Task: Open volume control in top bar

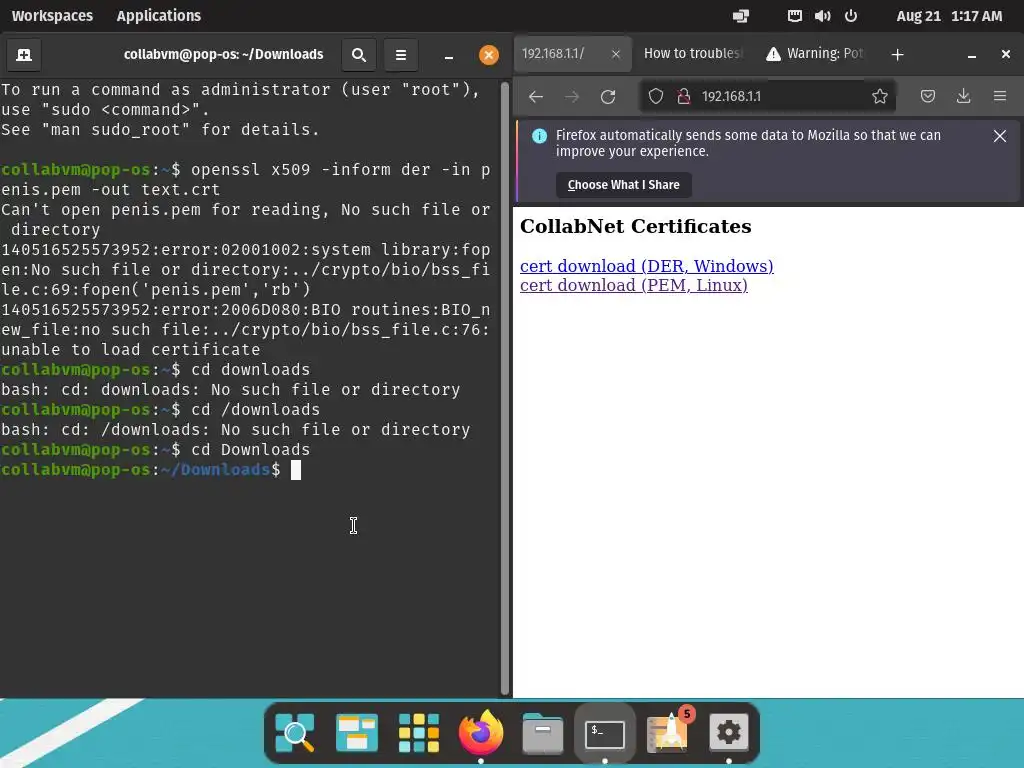Action: pos(822,16)
